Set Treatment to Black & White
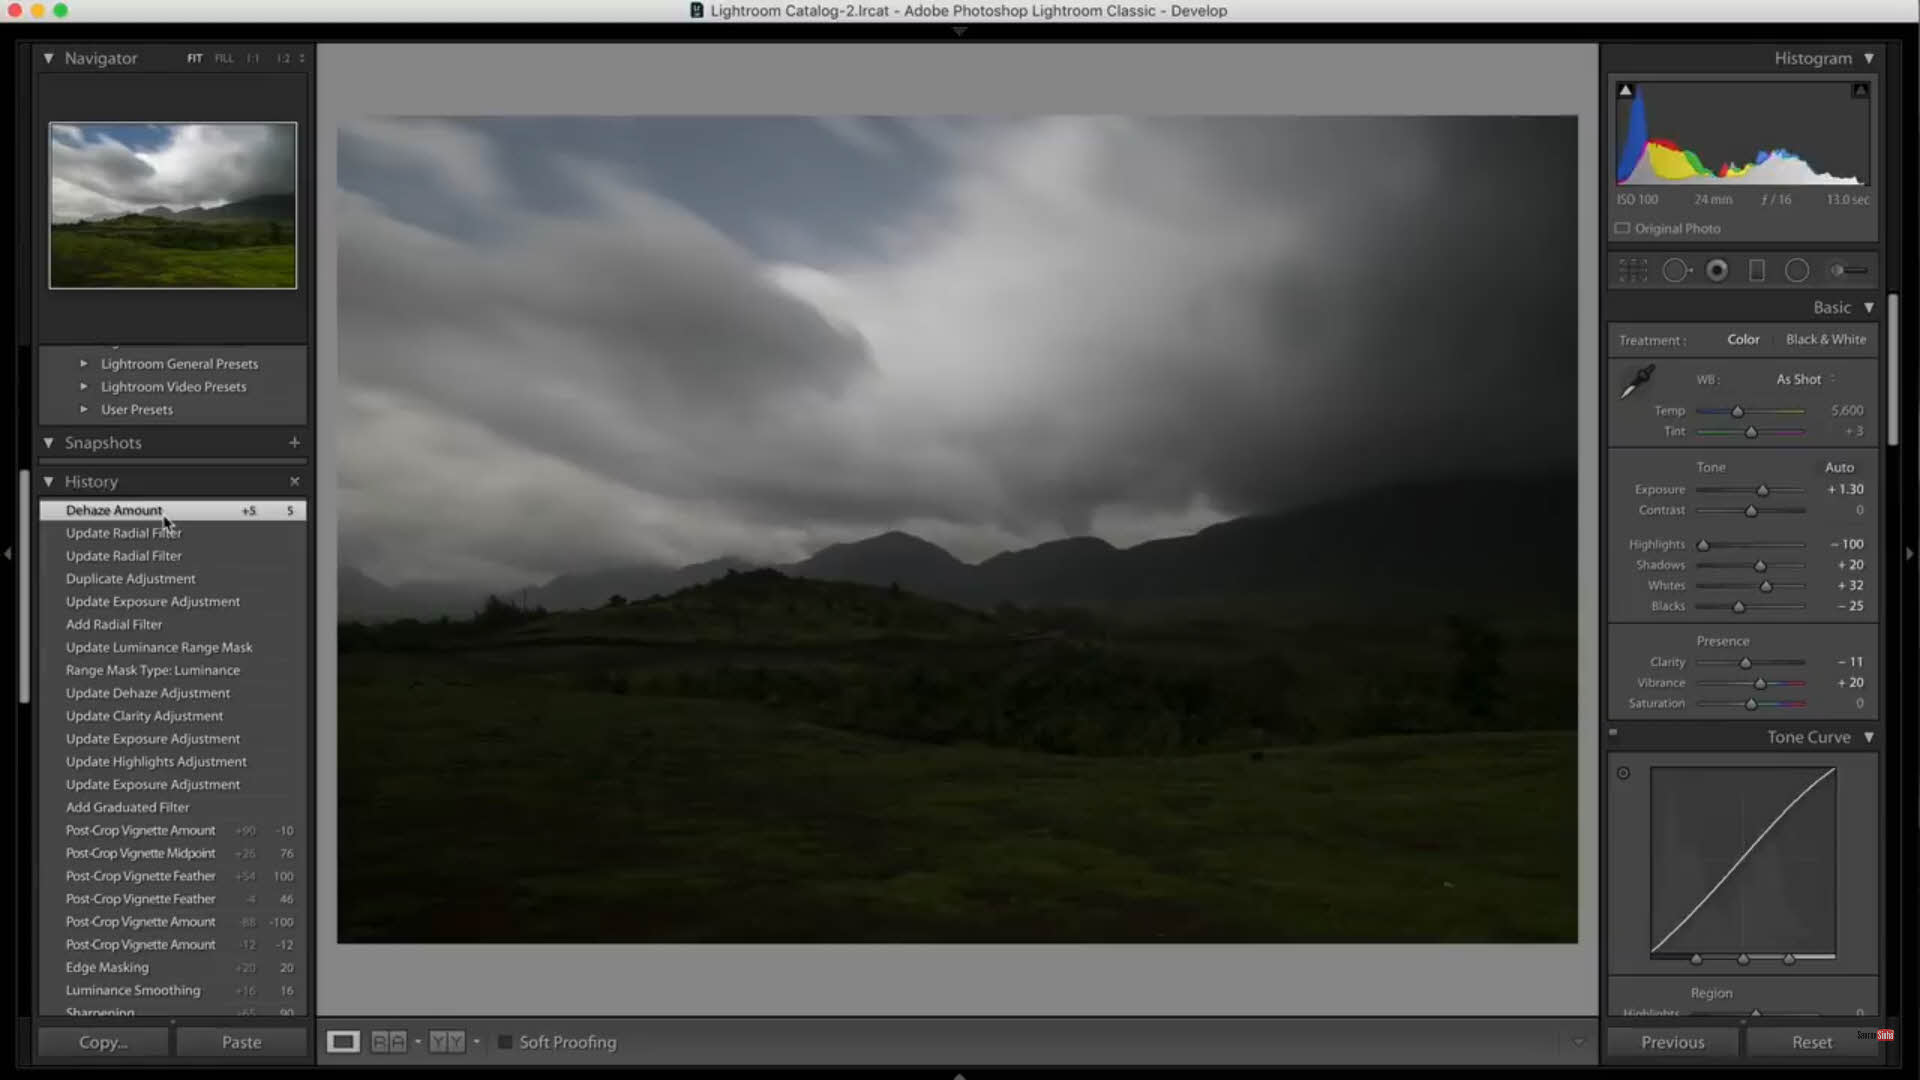The width and height of the screenshot is (1920, 1080). tap(1826, 339)
